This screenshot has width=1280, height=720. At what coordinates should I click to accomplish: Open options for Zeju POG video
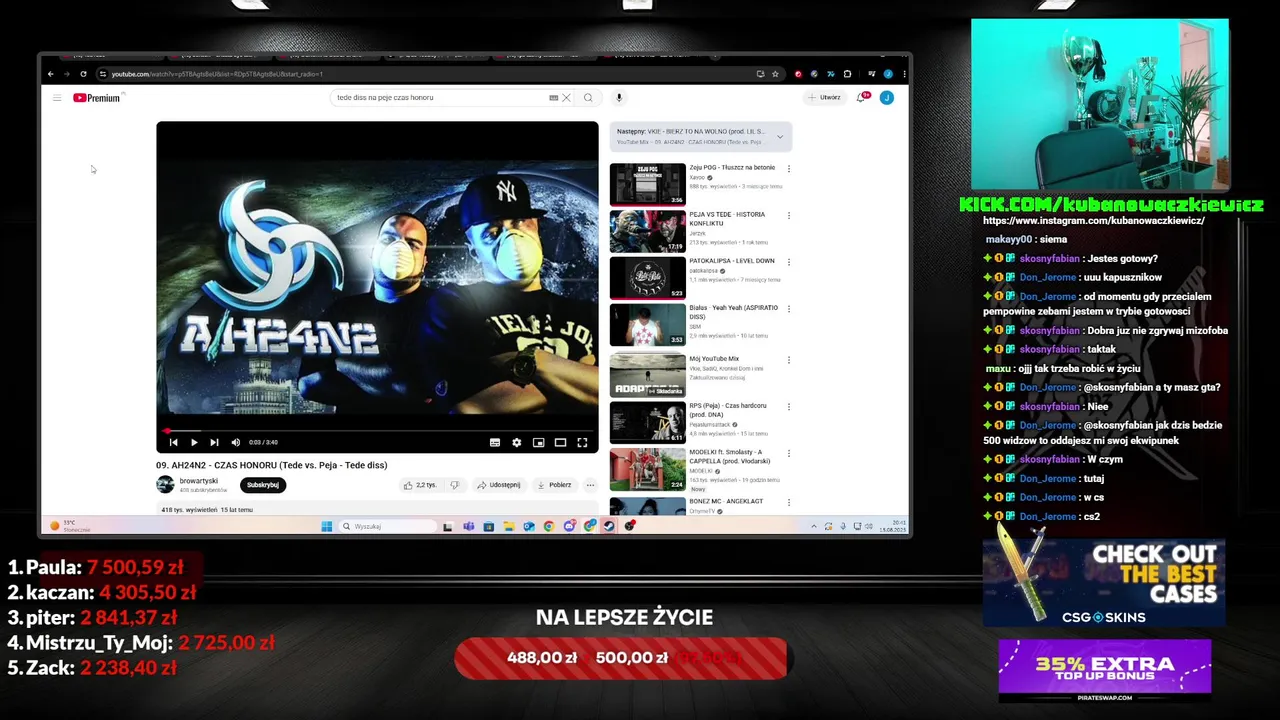789,169
